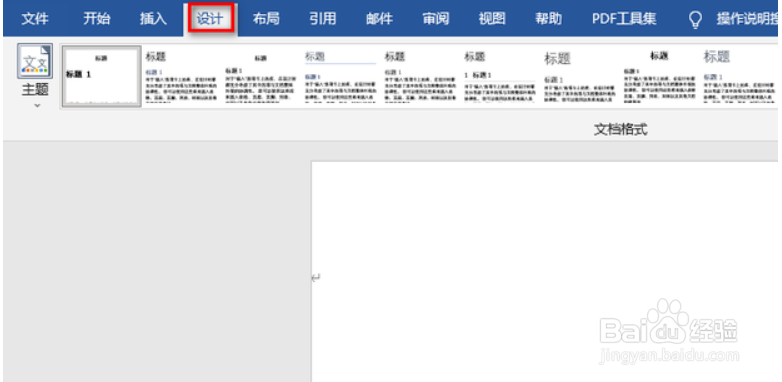Open the PDF工具集 ribbon tab
This screenshot has width=782, height=382.
(x=624, y=19)
